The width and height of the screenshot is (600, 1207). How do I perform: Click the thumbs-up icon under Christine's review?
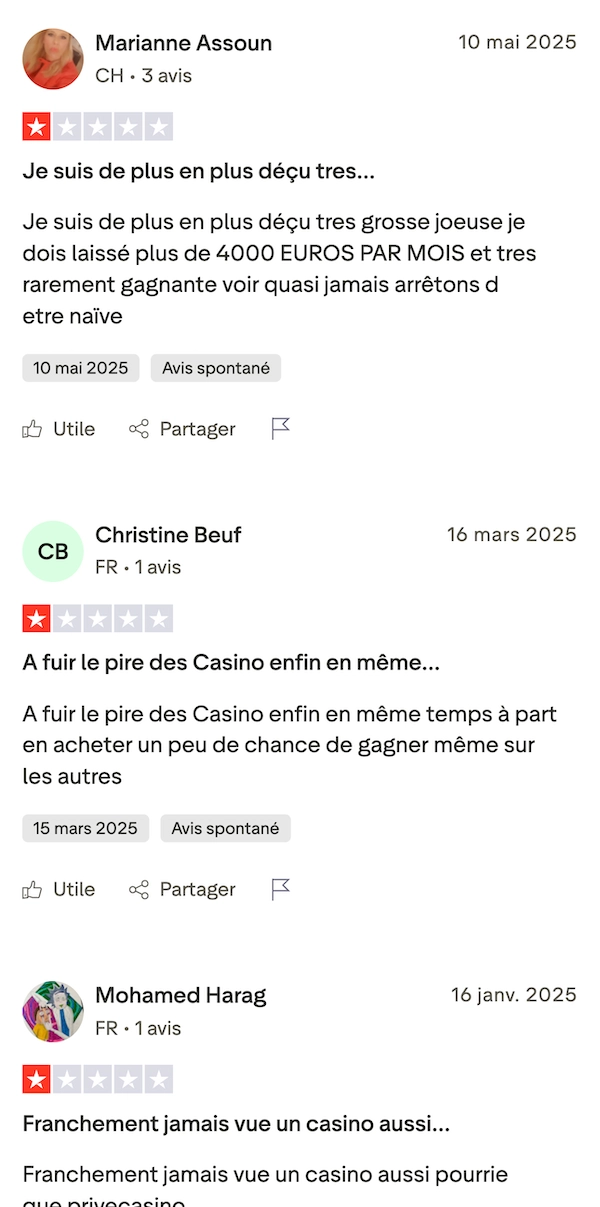(31, 888)
